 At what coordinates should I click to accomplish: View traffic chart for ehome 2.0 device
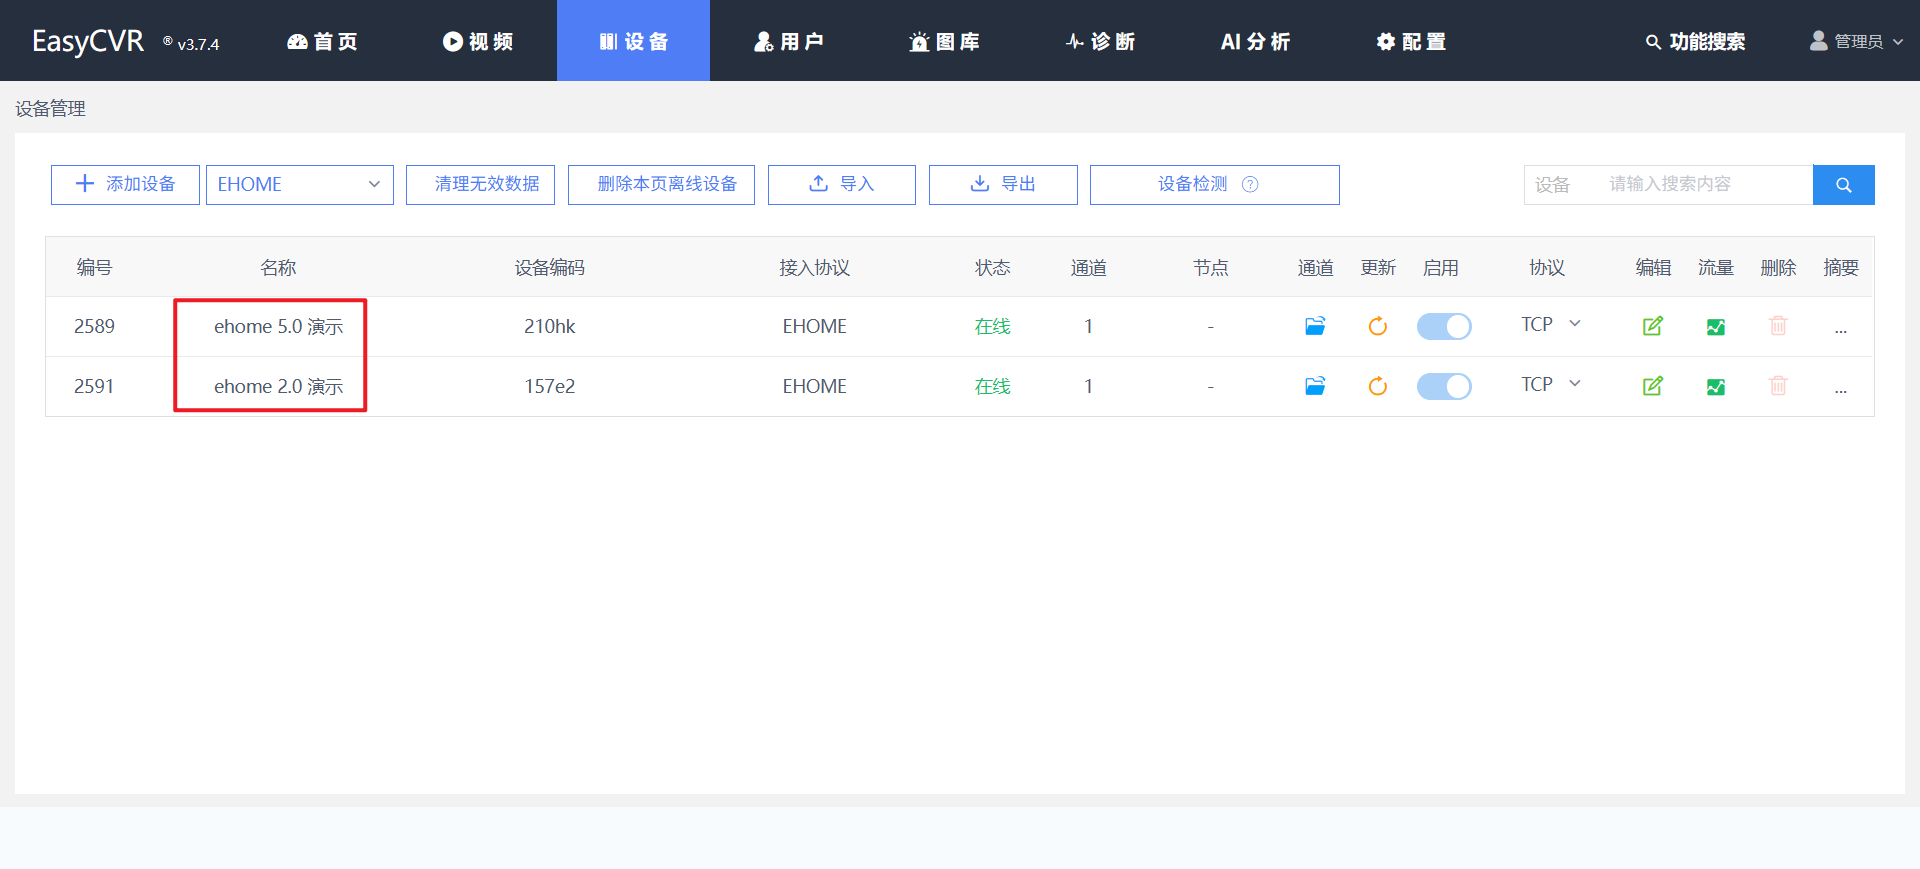click(1715, 387)
